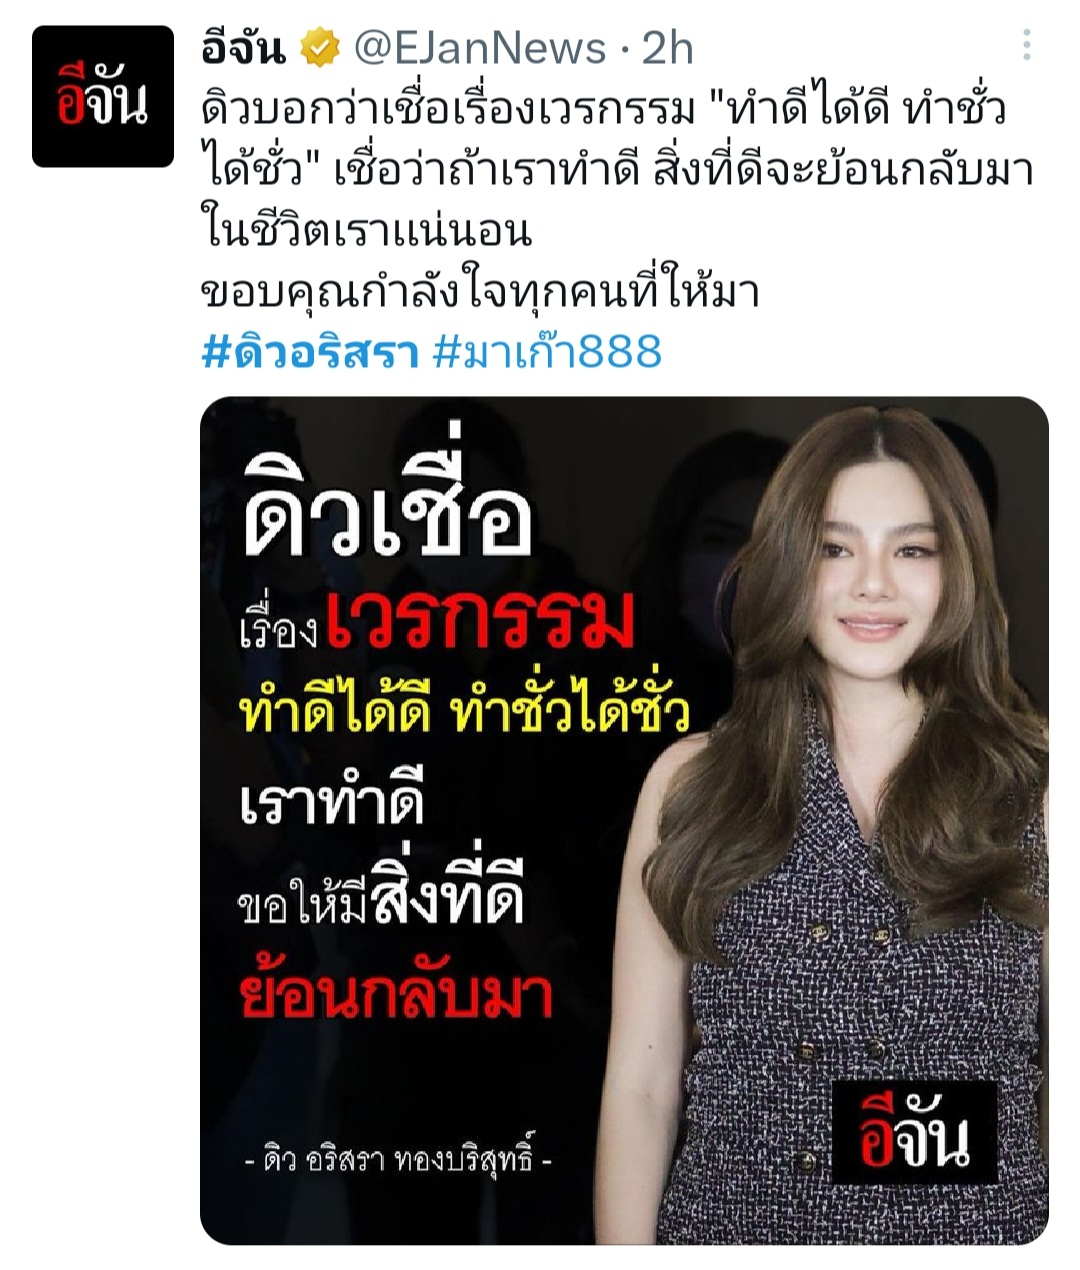Click the ขอบคุณกำลังใจทุกคนที่ให้มา tweet line
The image size is (1080, 1270).
[480, 291]
